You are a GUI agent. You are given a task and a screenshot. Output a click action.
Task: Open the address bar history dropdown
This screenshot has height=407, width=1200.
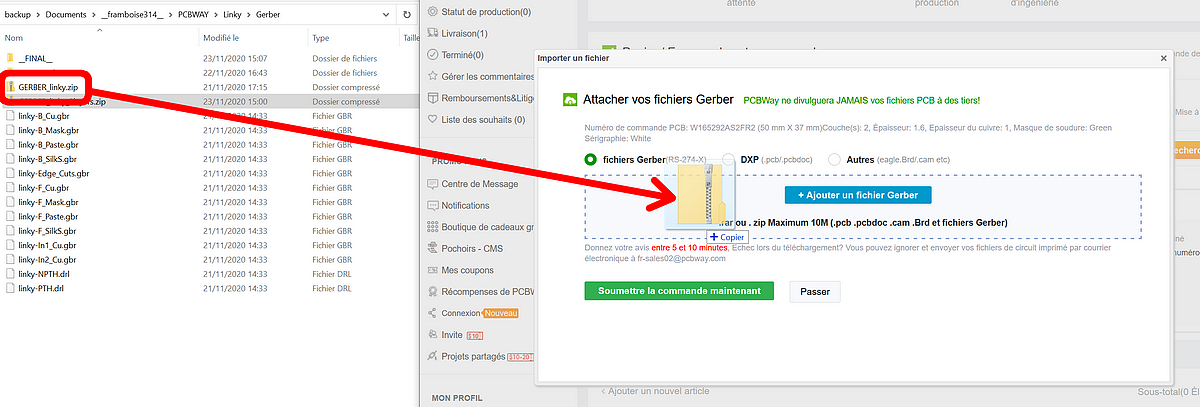pos(384,14)
